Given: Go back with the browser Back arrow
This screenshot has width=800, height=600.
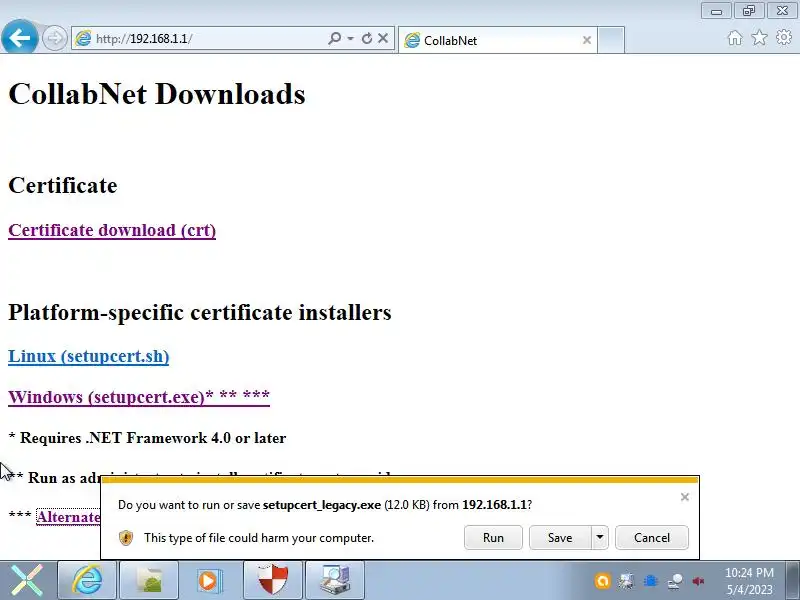Looking at the screenshot, I should coord(19,37).
